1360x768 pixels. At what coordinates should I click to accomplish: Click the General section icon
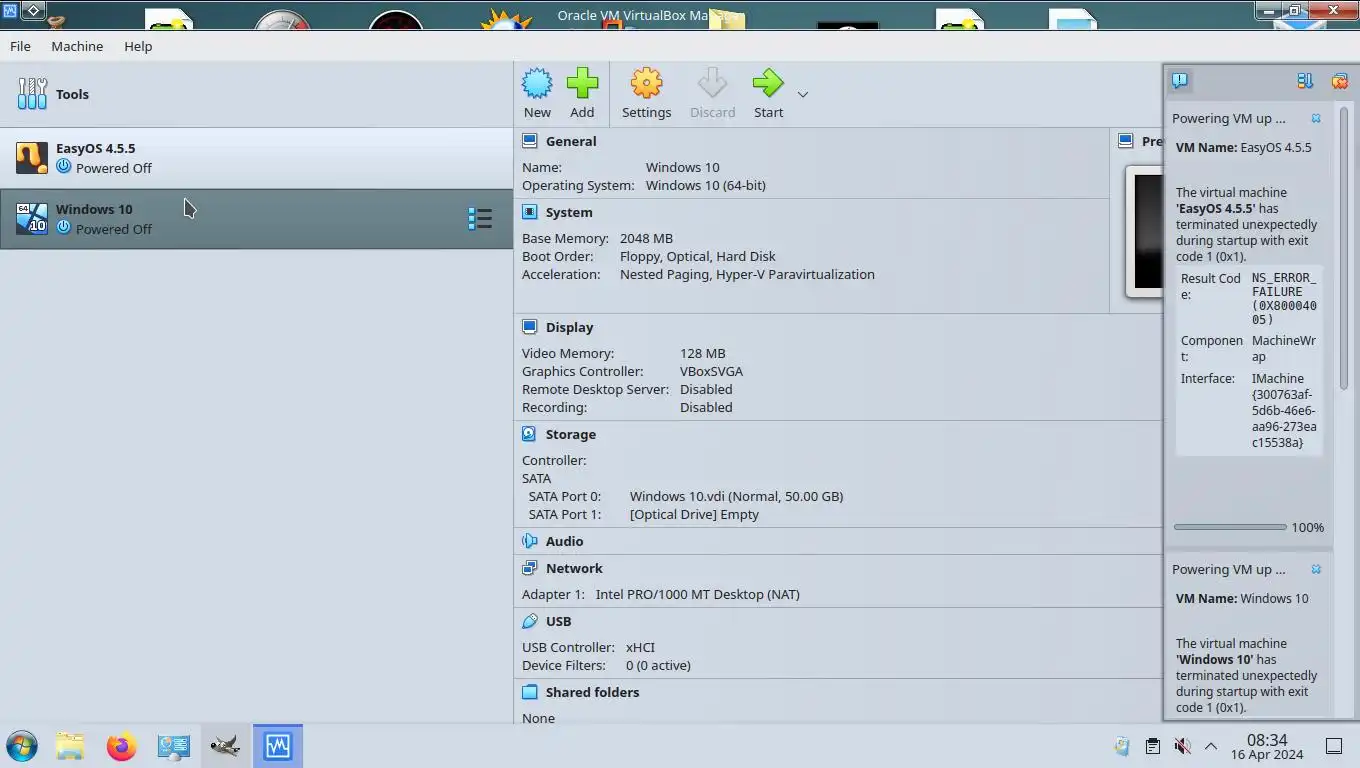[530, 141]
